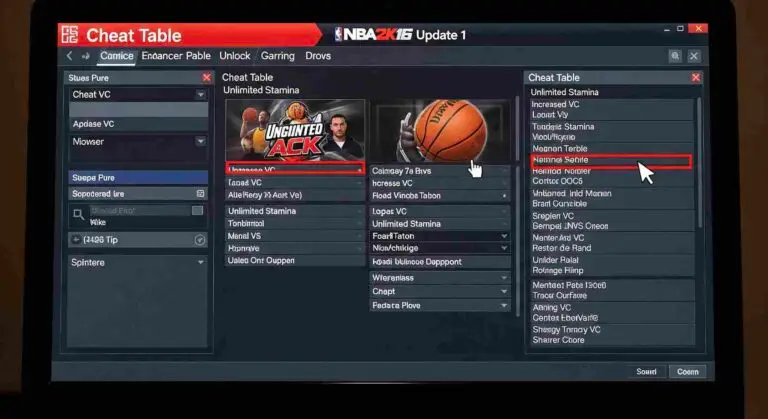Click the magnifier icon beside the left panel search field

pyautogui.click(x=78, y=214)
